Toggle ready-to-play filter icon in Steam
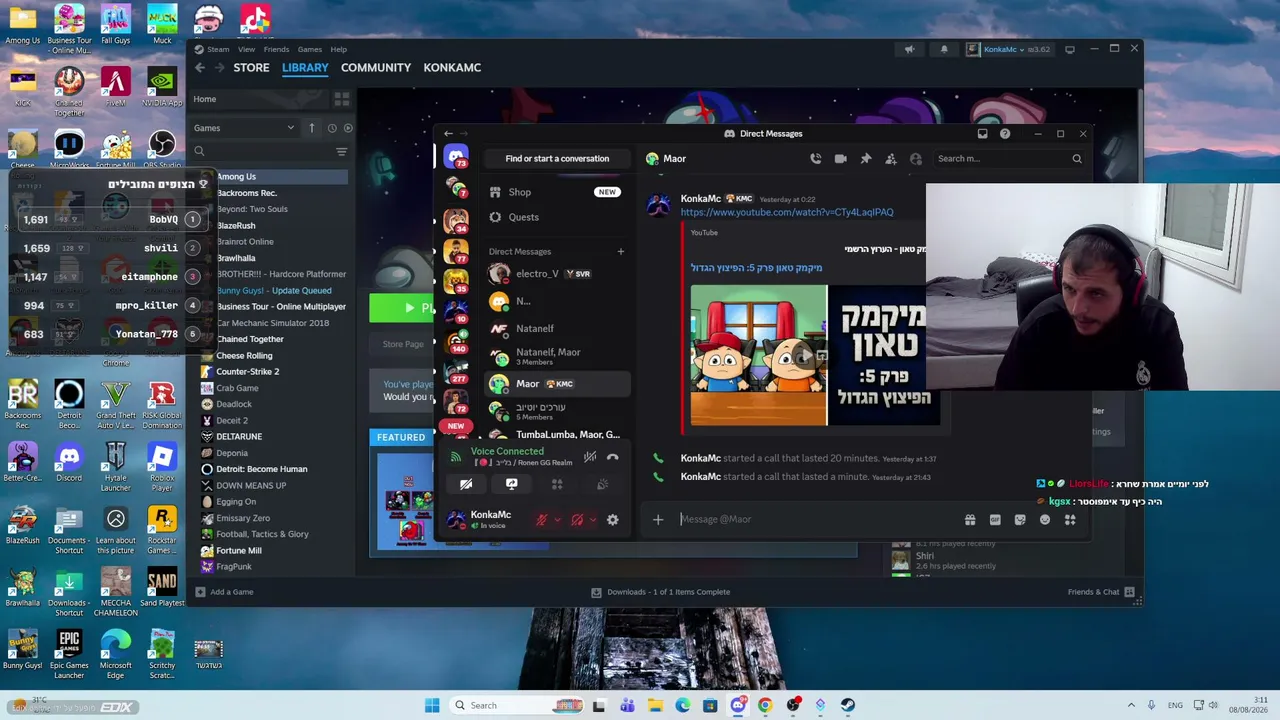This screenshot has width=1280, height=720. [x=348, y=128]
